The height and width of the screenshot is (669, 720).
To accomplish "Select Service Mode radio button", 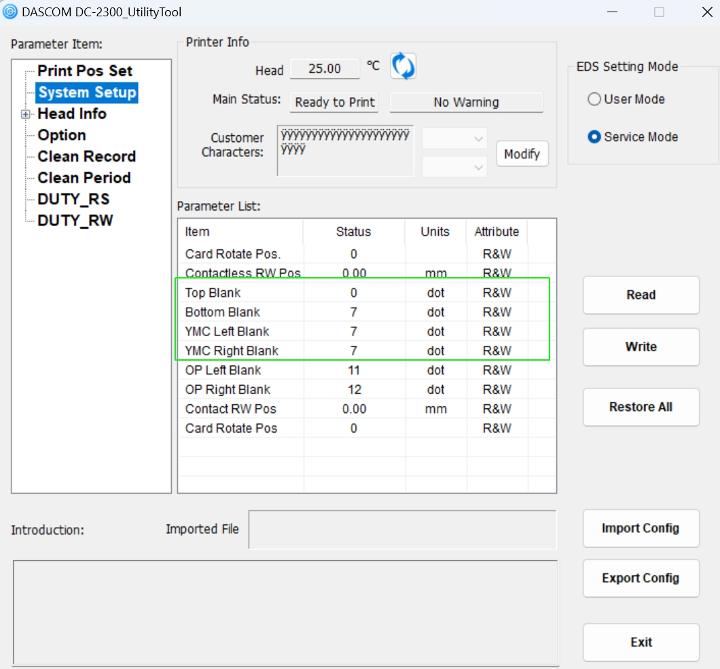I will (594, 137).
